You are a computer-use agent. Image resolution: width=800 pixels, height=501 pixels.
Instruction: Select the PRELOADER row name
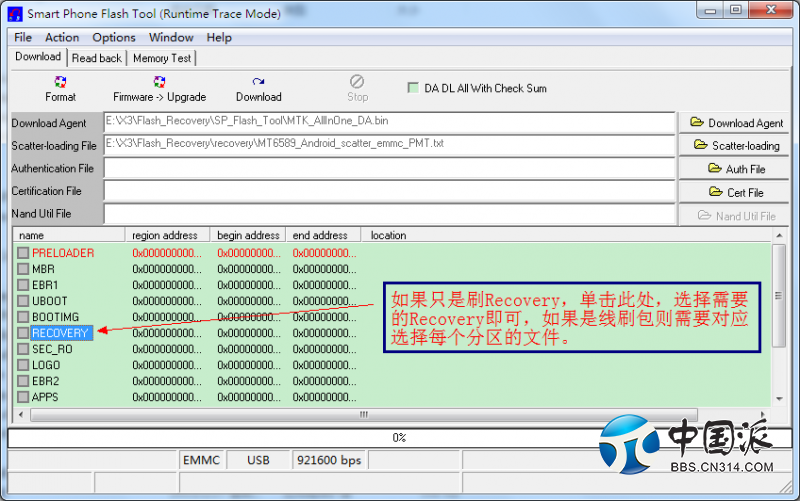(x=63, y=253)
